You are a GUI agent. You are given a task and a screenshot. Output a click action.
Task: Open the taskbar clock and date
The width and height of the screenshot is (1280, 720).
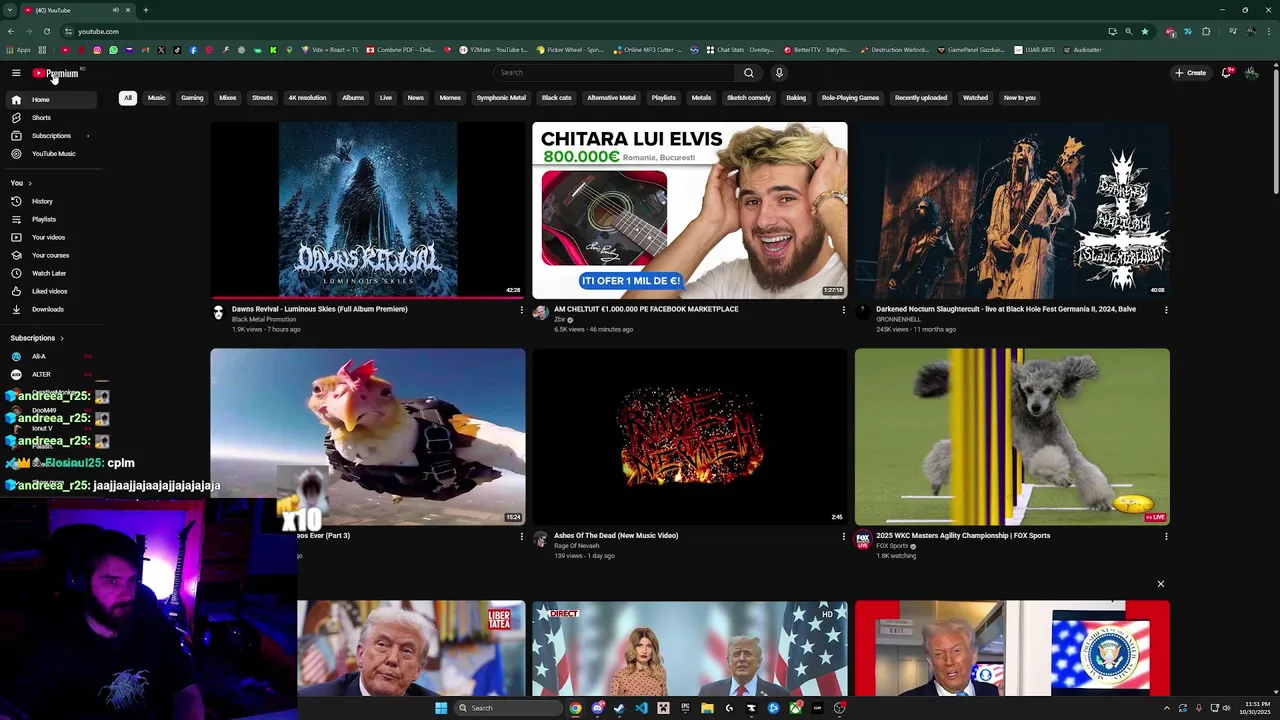coord(1257,708)
